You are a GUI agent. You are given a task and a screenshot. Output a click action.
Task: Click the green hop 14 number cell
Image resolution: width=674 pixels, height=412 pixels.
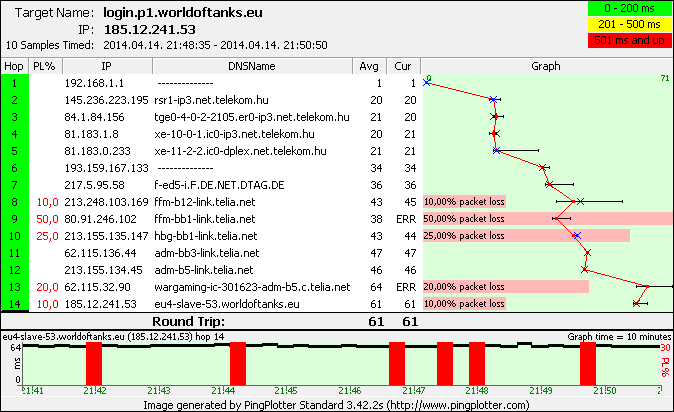point(15,303)
